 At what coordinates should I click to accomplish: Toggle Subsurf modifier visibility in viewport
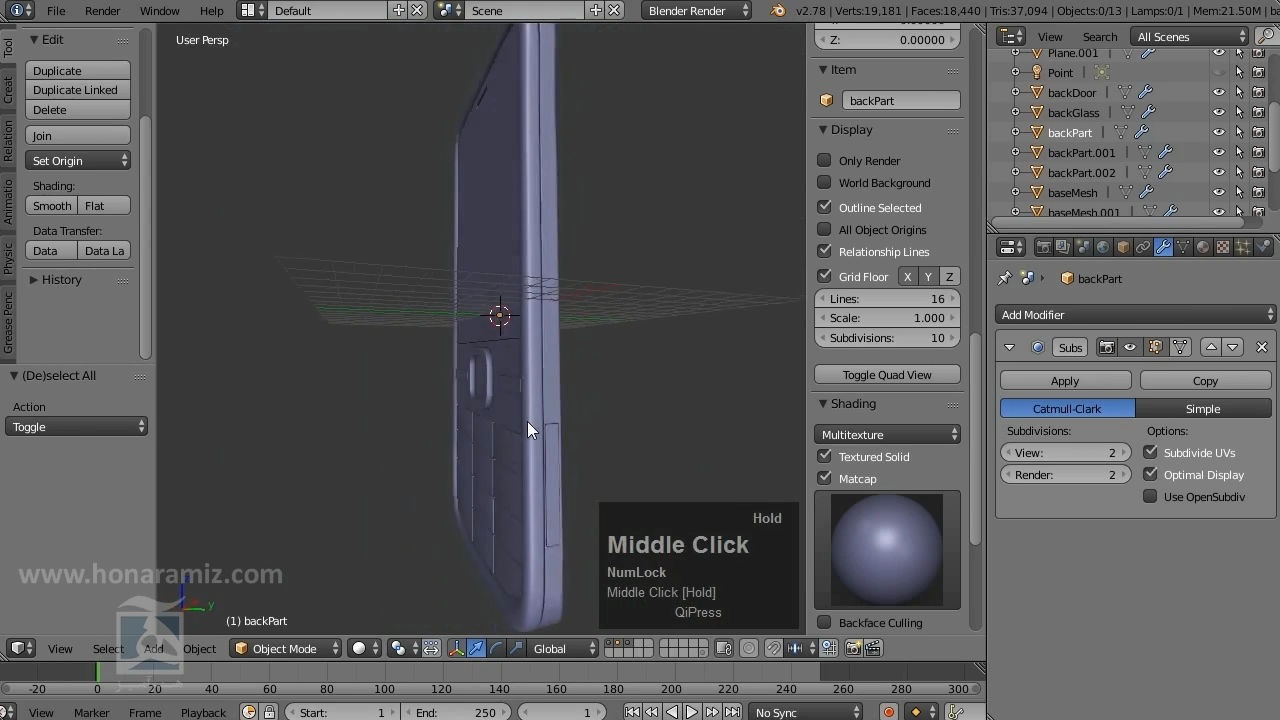tap(1130, 347)
